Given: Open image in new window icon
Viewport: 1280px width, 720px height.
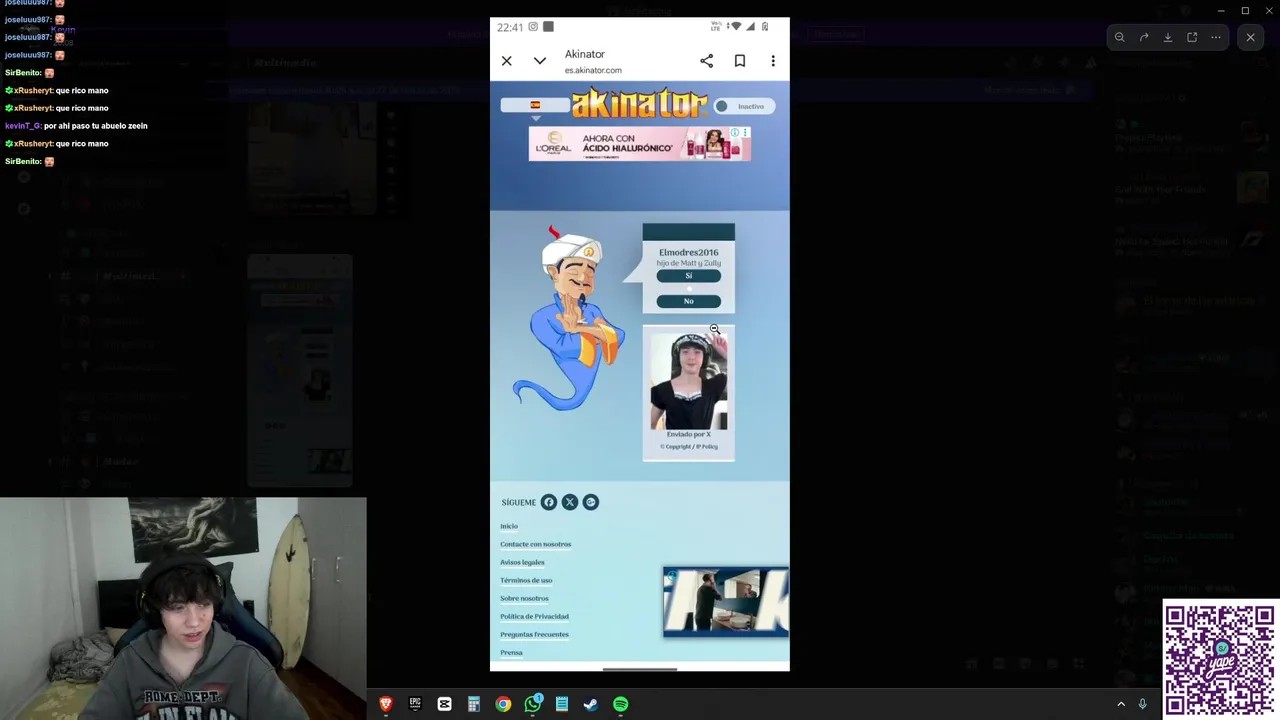Looking at the screenshot, I should pyautogui.click(x=1192, y=38).
